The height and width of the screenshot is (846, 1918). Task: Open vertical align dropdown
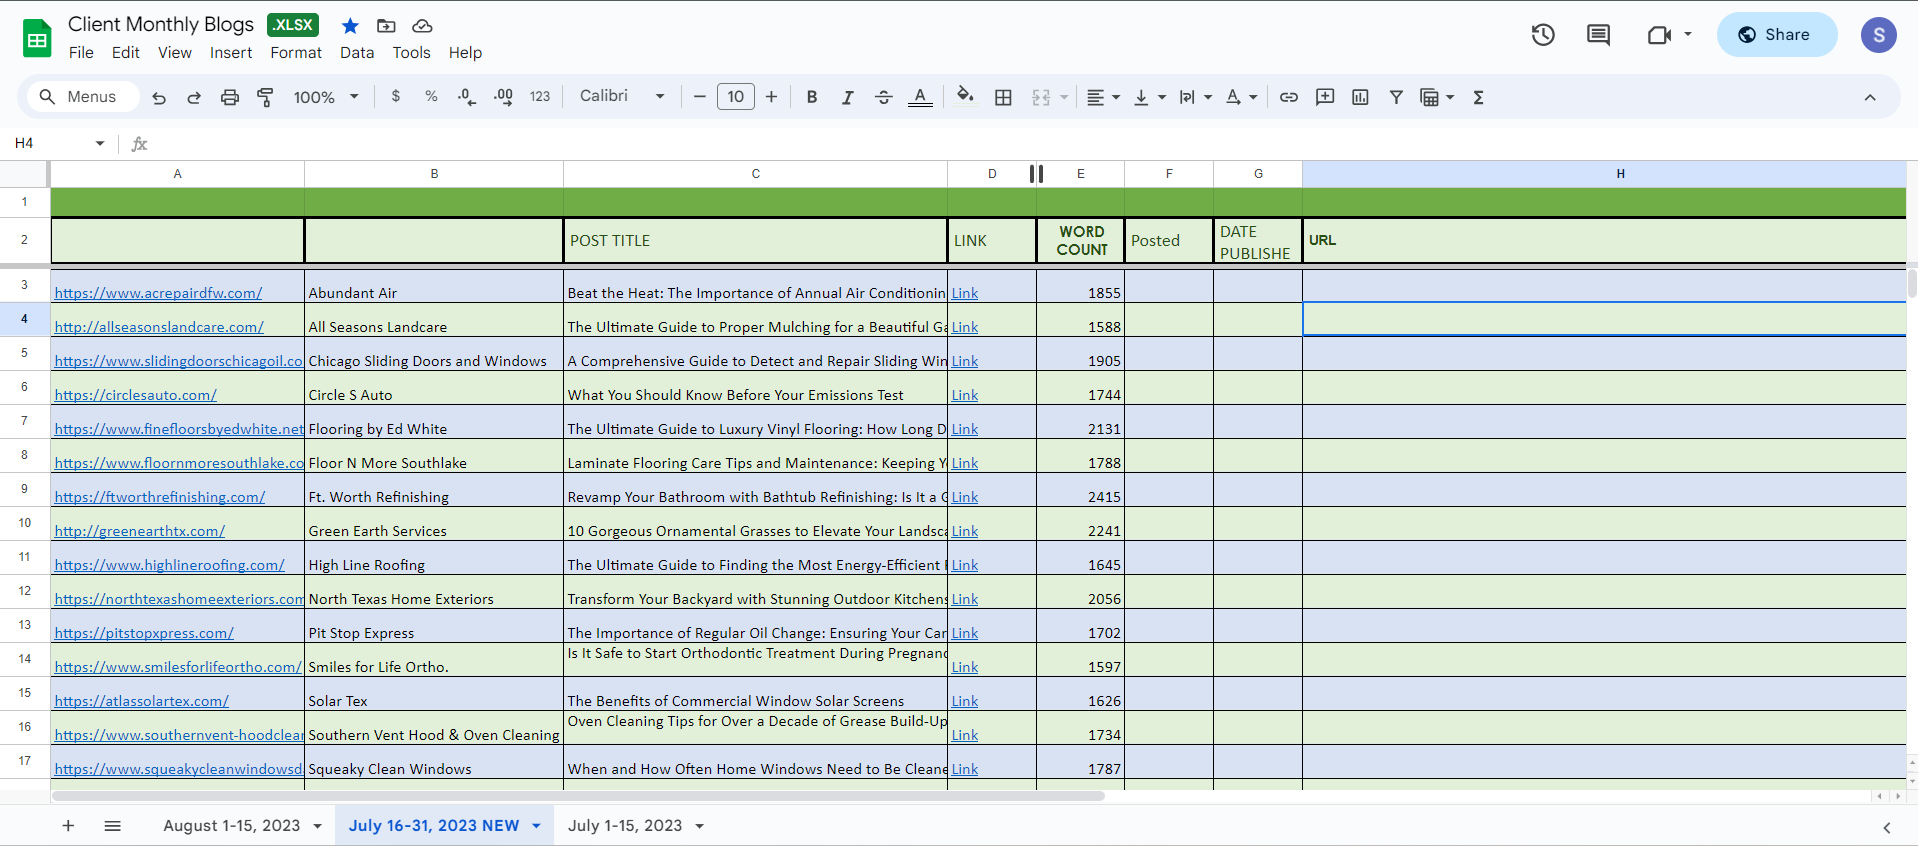coord(1150,97)
